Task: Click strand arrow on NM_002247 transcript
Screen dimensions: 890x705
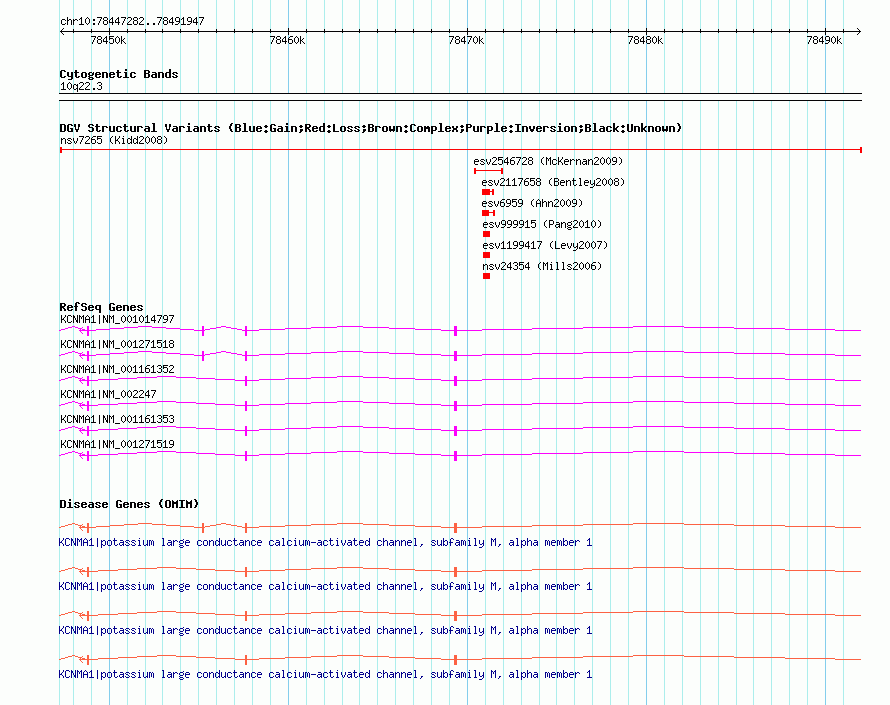Action: click(x=82, y=405)
